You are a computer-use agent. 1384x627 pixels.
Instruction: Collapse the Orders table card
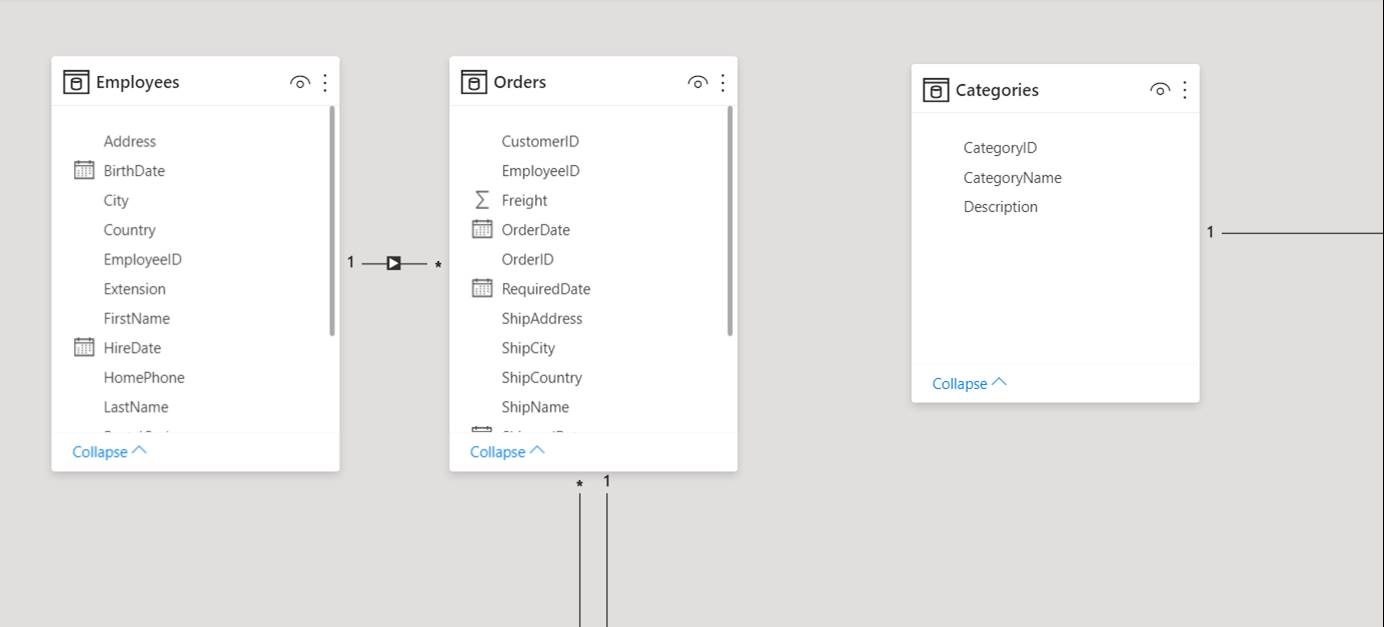507,452
